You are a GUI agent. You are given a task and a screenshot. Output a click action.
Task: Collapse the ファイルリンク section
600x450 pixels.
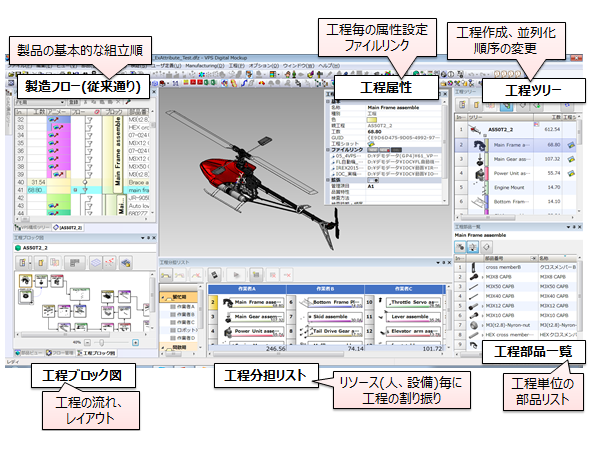(x=328, y=150)
